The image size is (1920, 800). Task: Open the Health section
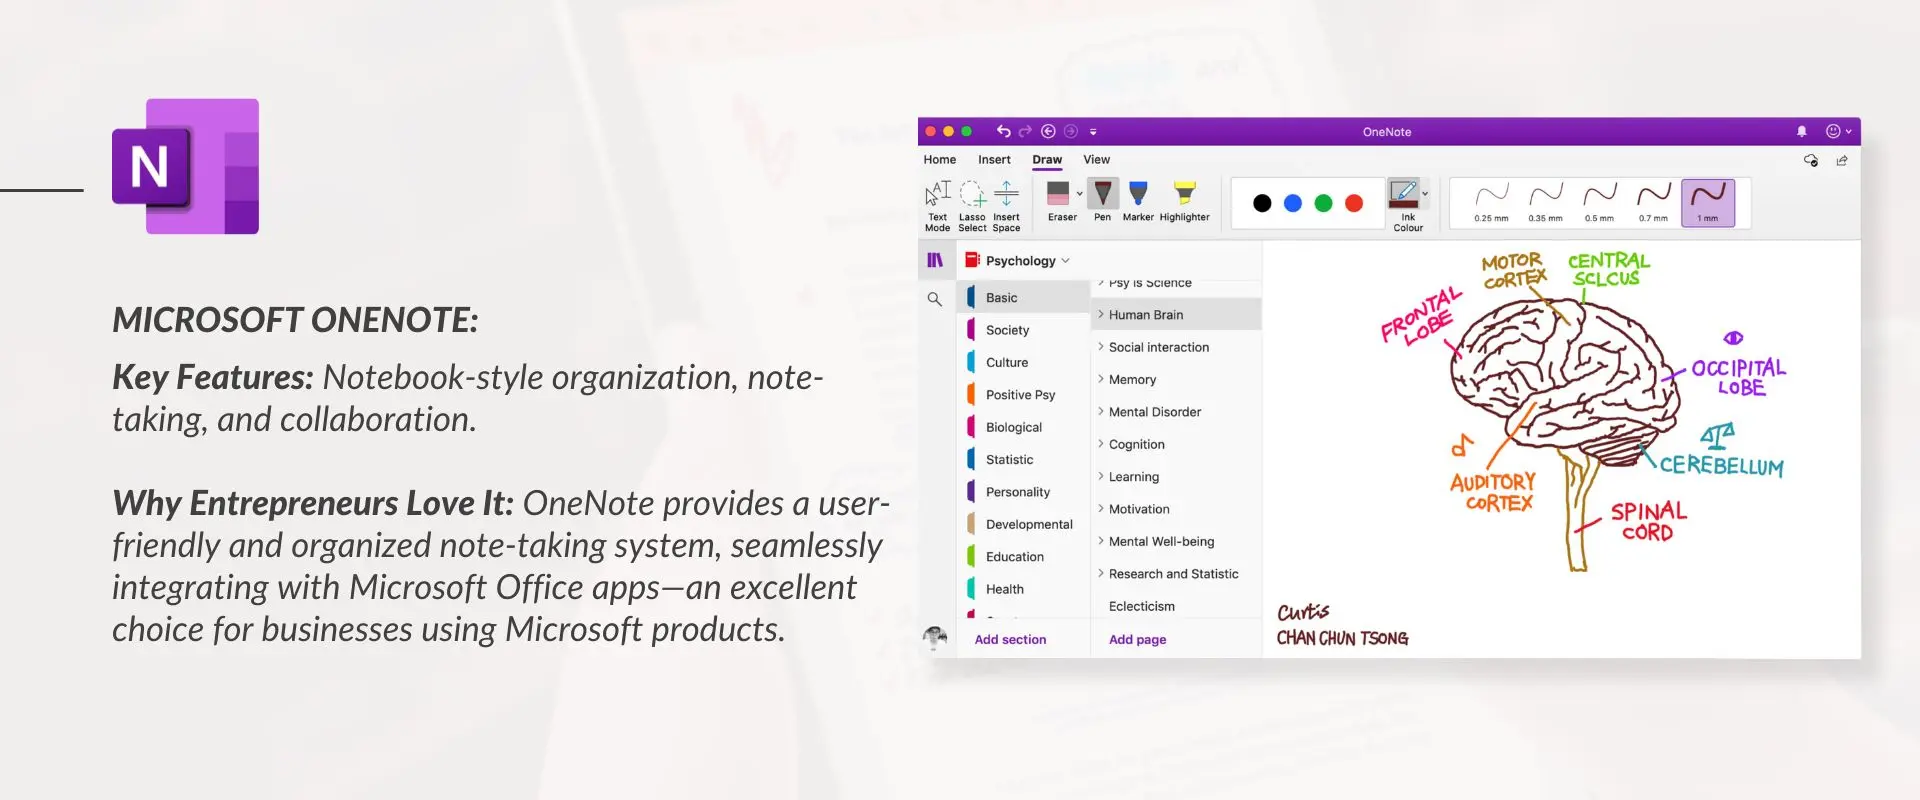[1024, 589]
